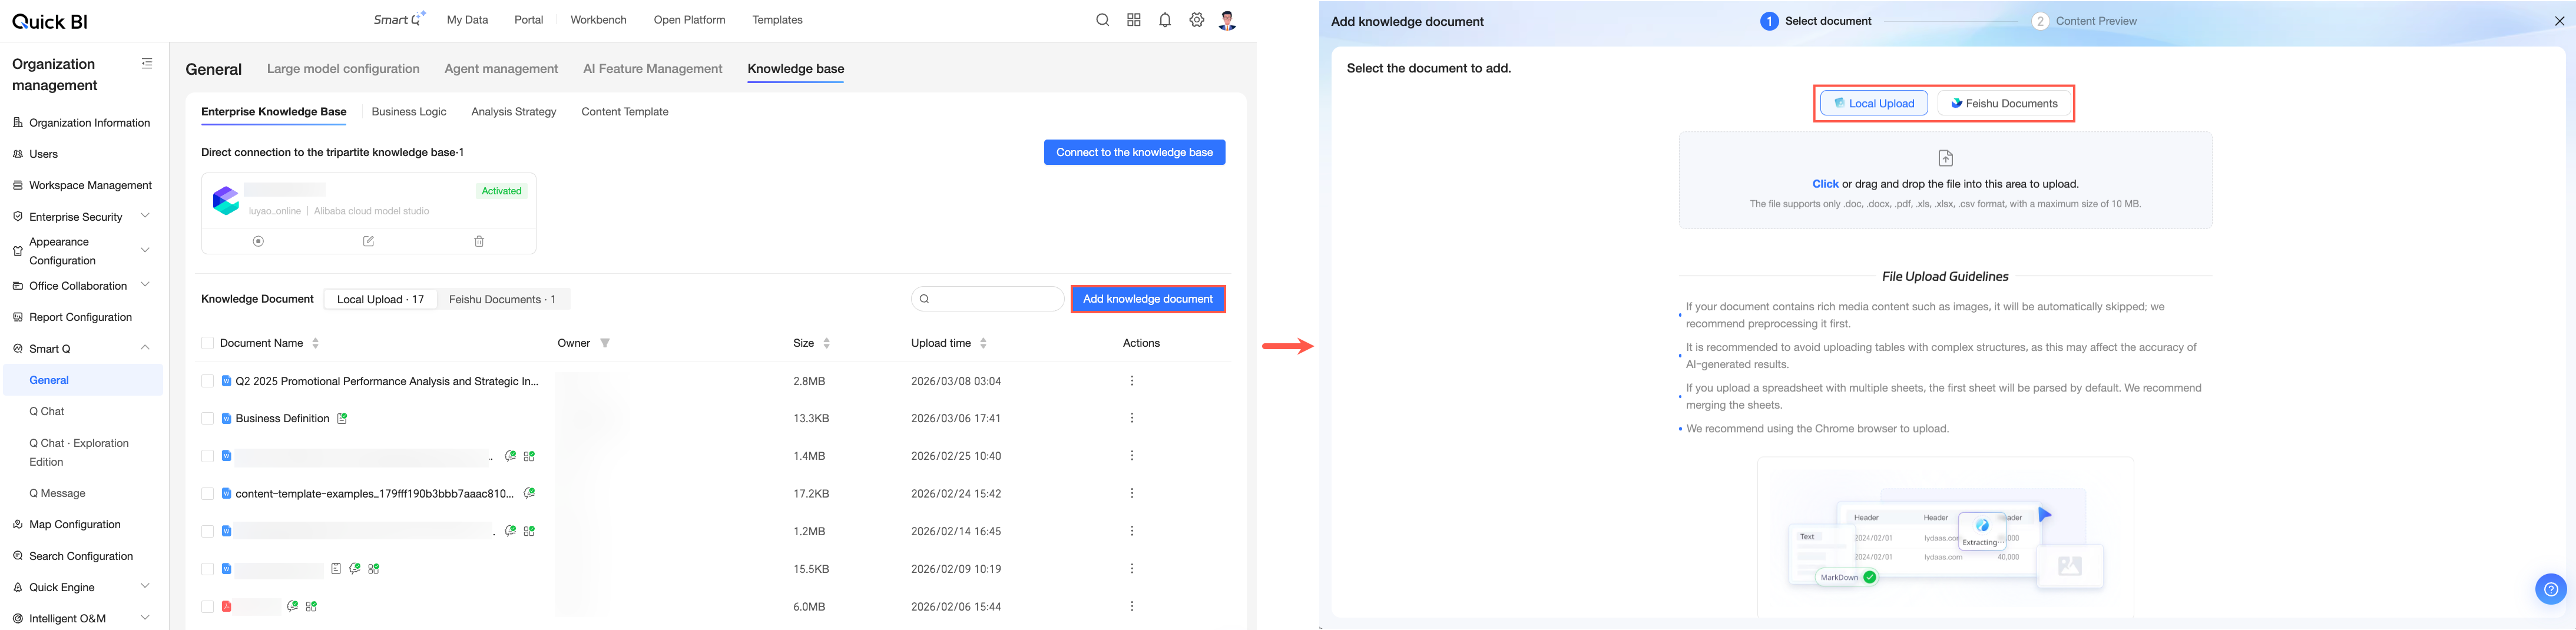Viewport: 2576px width, 630px height.
Task: Click Add knowledge document button
Action: 1148,299
